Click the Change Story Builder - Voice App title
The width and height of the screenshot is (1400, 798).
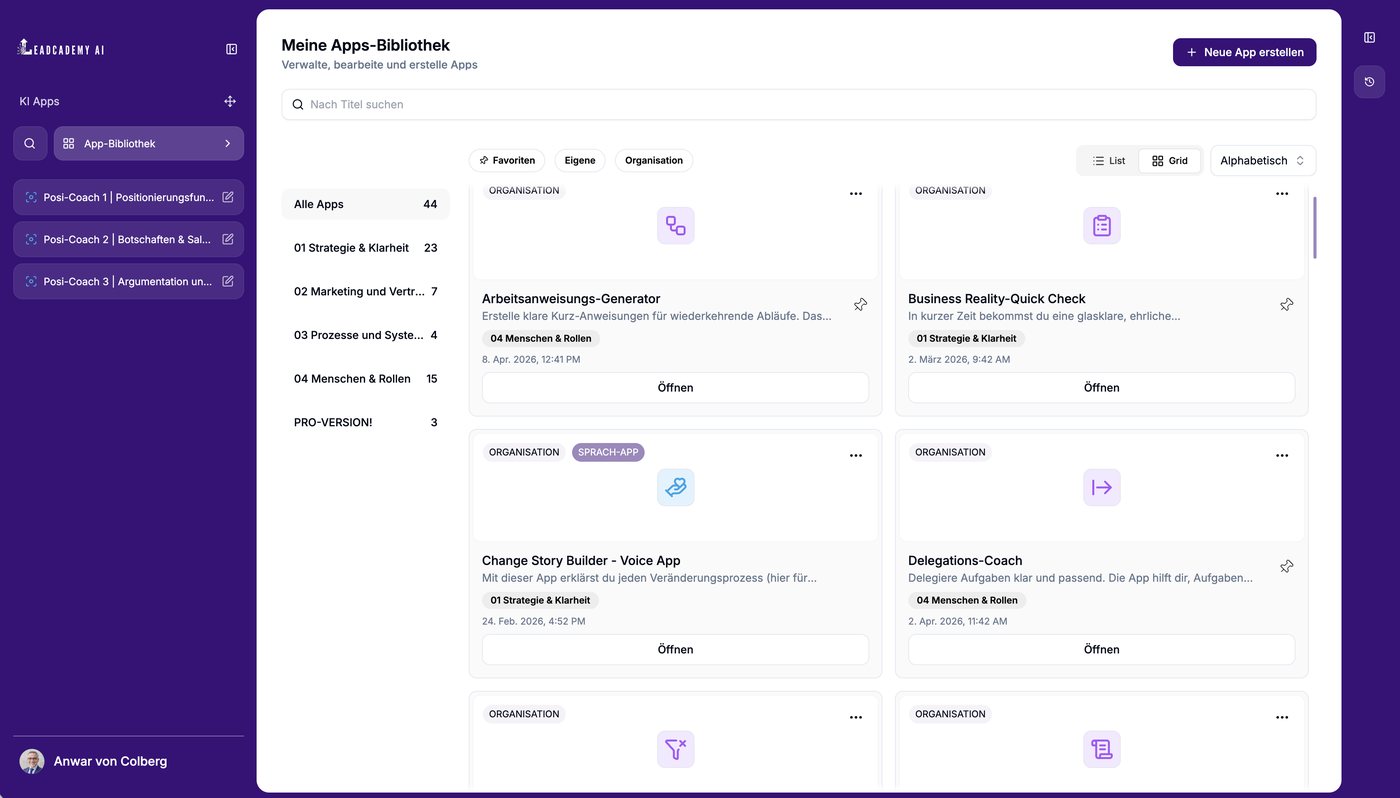581,561
